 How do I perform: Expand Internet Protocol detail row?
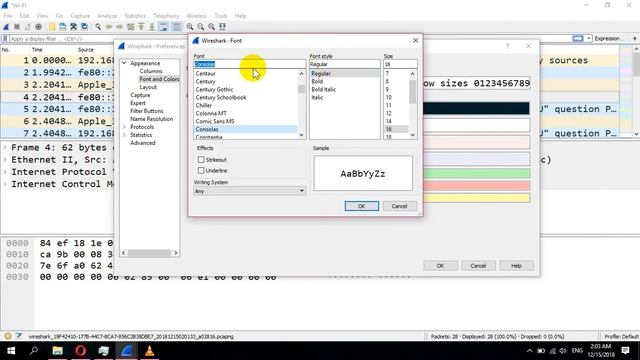(5, 172)
